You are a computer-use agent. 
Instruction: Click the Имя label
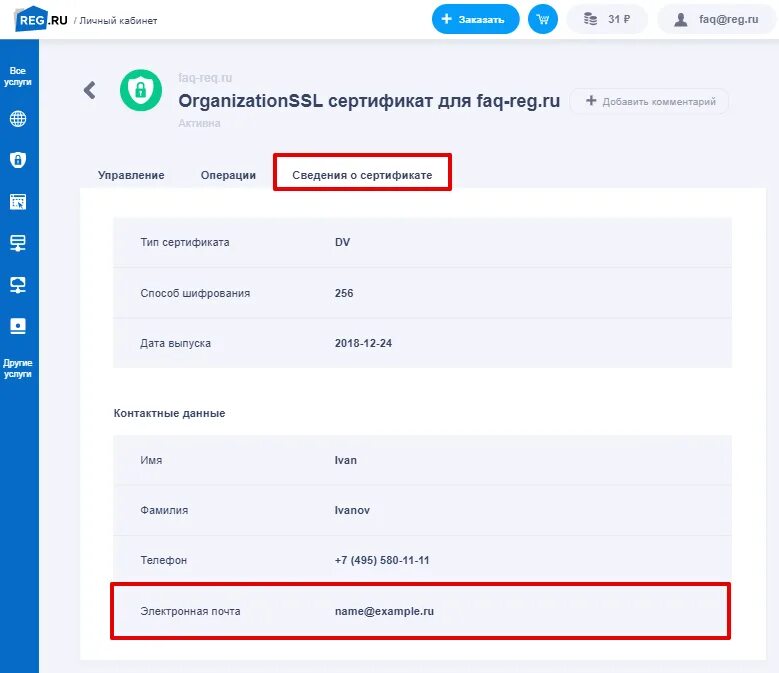pyautogui.click(x=151, y=460)
